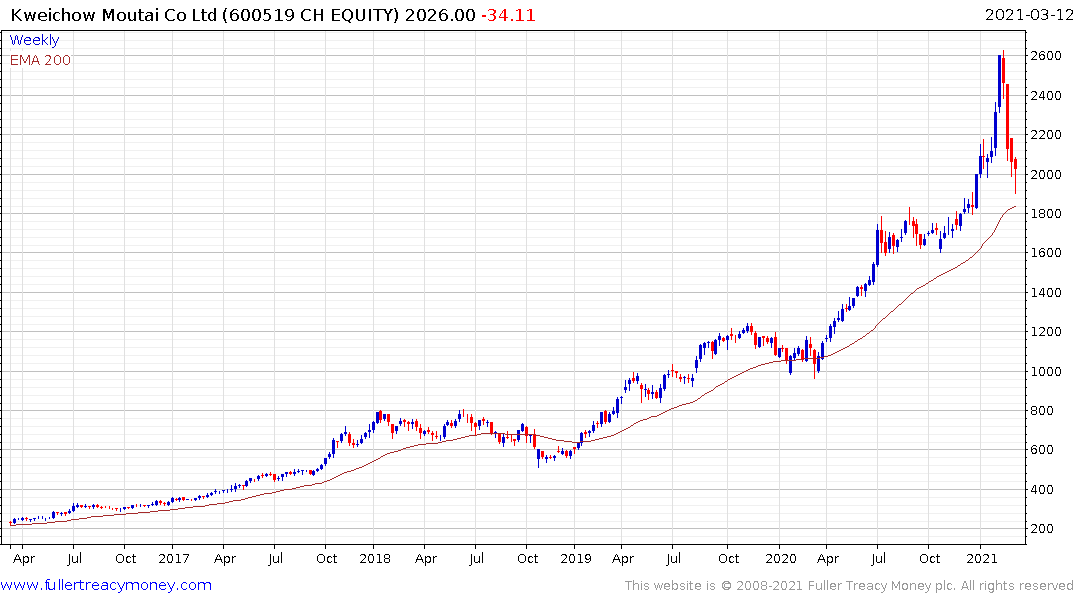Click the 2600 price axis label
Viewport: 1075px width, 600px height.
tap(1046, 56)
